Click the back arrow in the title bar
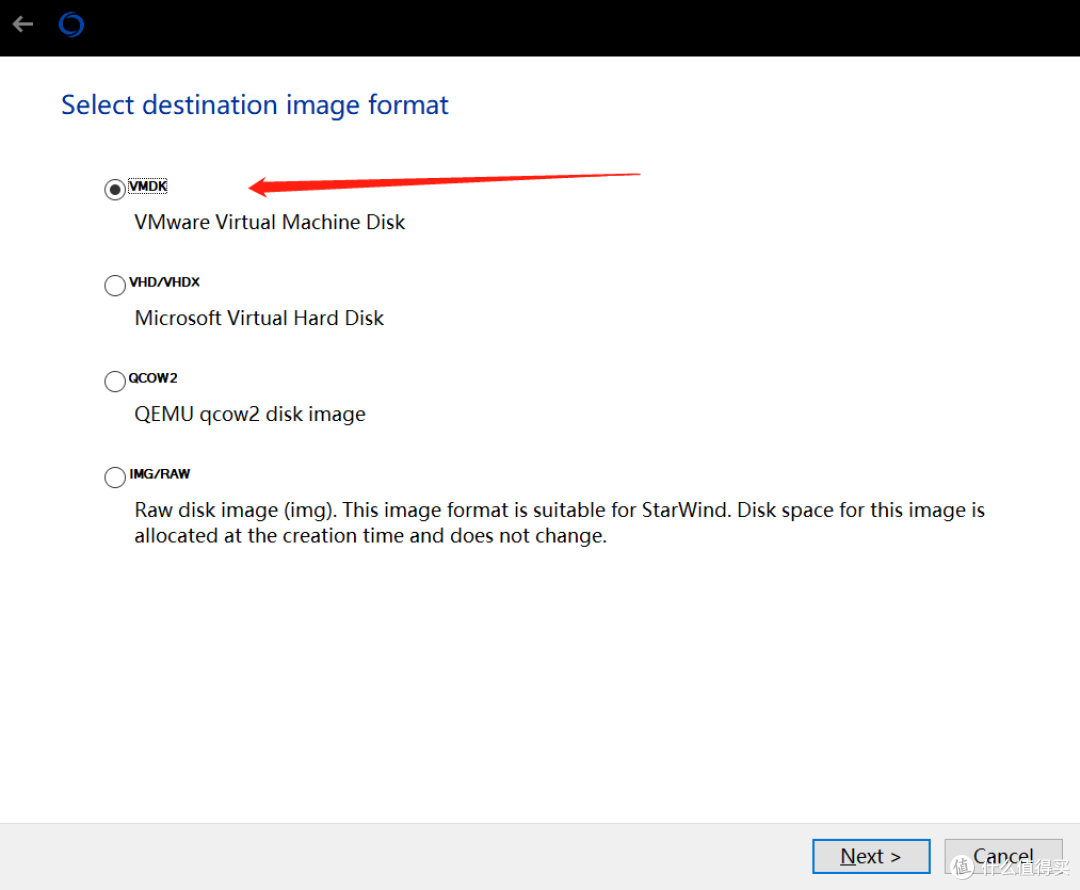The image size is (1080, 890). coord(23,25)
